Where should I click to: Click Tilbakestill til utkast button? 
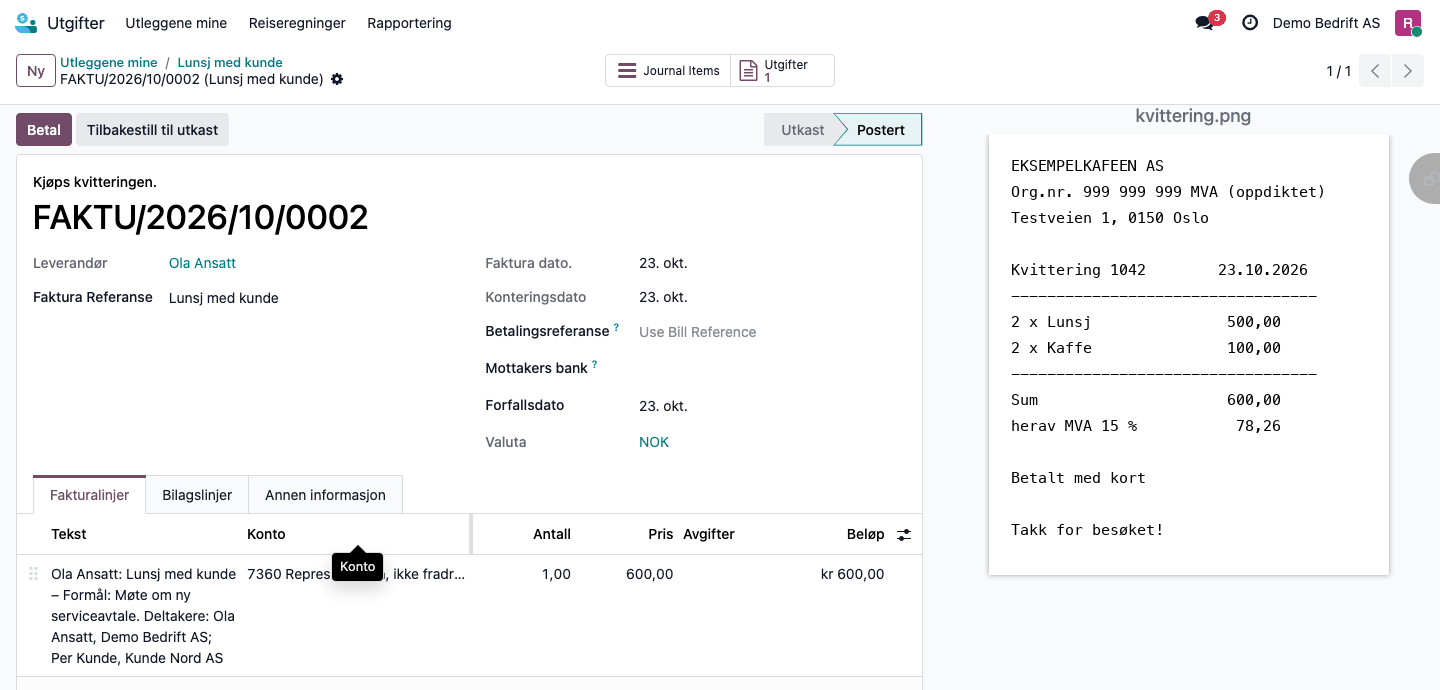tap(152, 130)
